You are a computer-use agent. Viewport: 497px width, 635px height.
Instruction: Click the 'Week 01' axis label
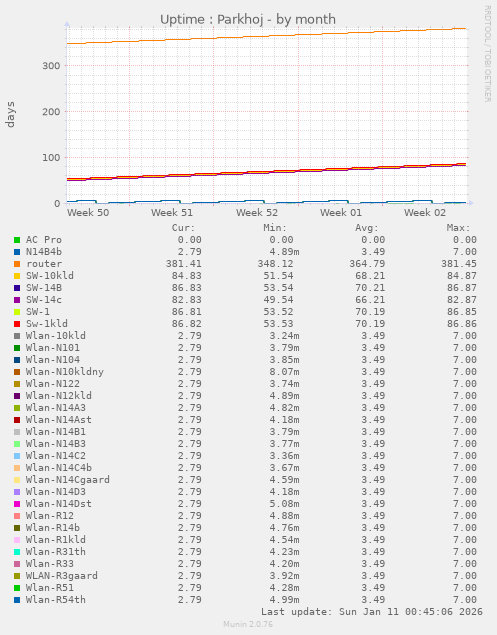pos(341,213)
